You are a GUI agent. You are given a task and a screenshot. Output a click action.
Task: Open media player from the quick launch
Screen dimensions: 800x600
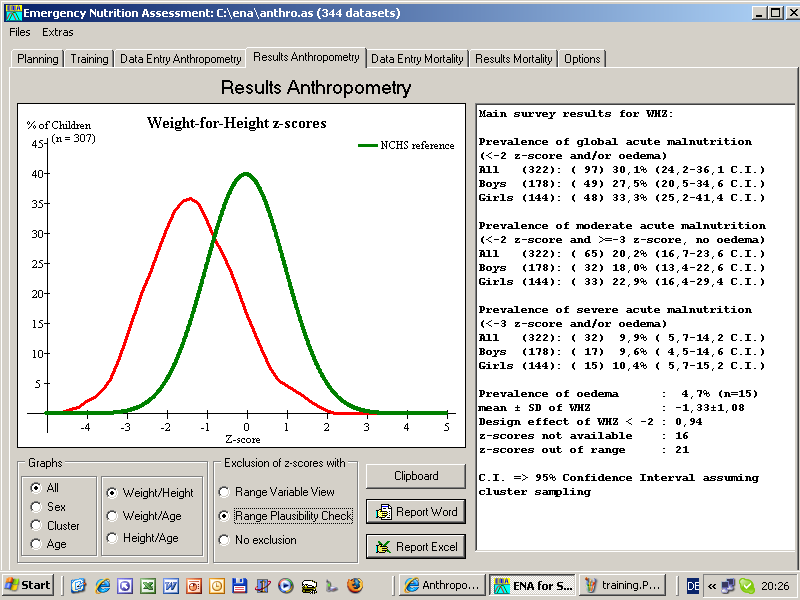click(x=285, y=585)
